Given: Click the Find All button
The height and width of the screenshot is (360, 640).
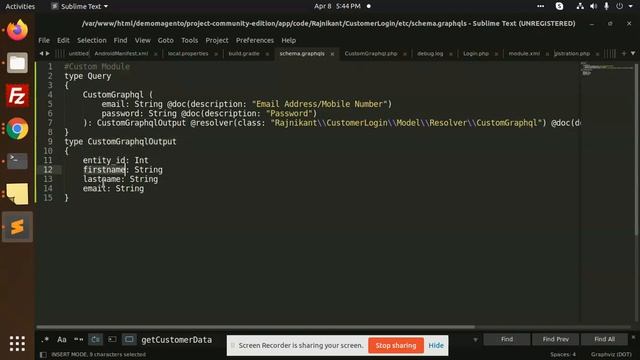Looking at the screenshot, I should 604,339.
